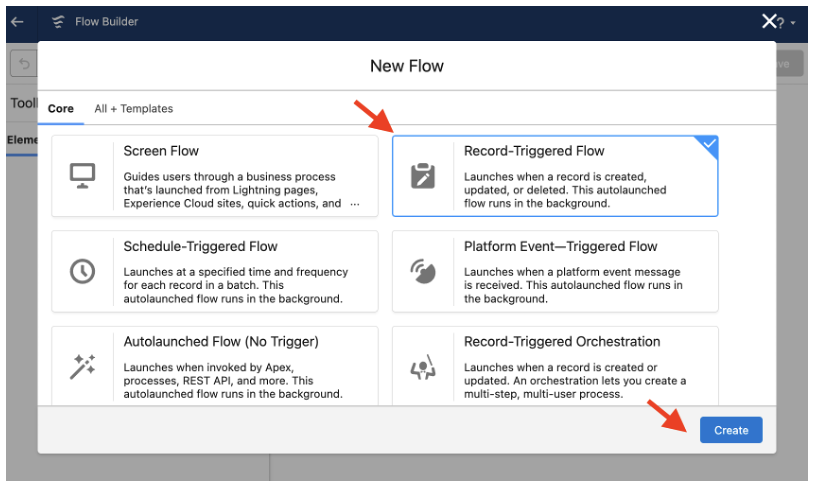Click the undo button behind the dialog
The width and height of the screenshot is (816, 488).
coord(24,64)
